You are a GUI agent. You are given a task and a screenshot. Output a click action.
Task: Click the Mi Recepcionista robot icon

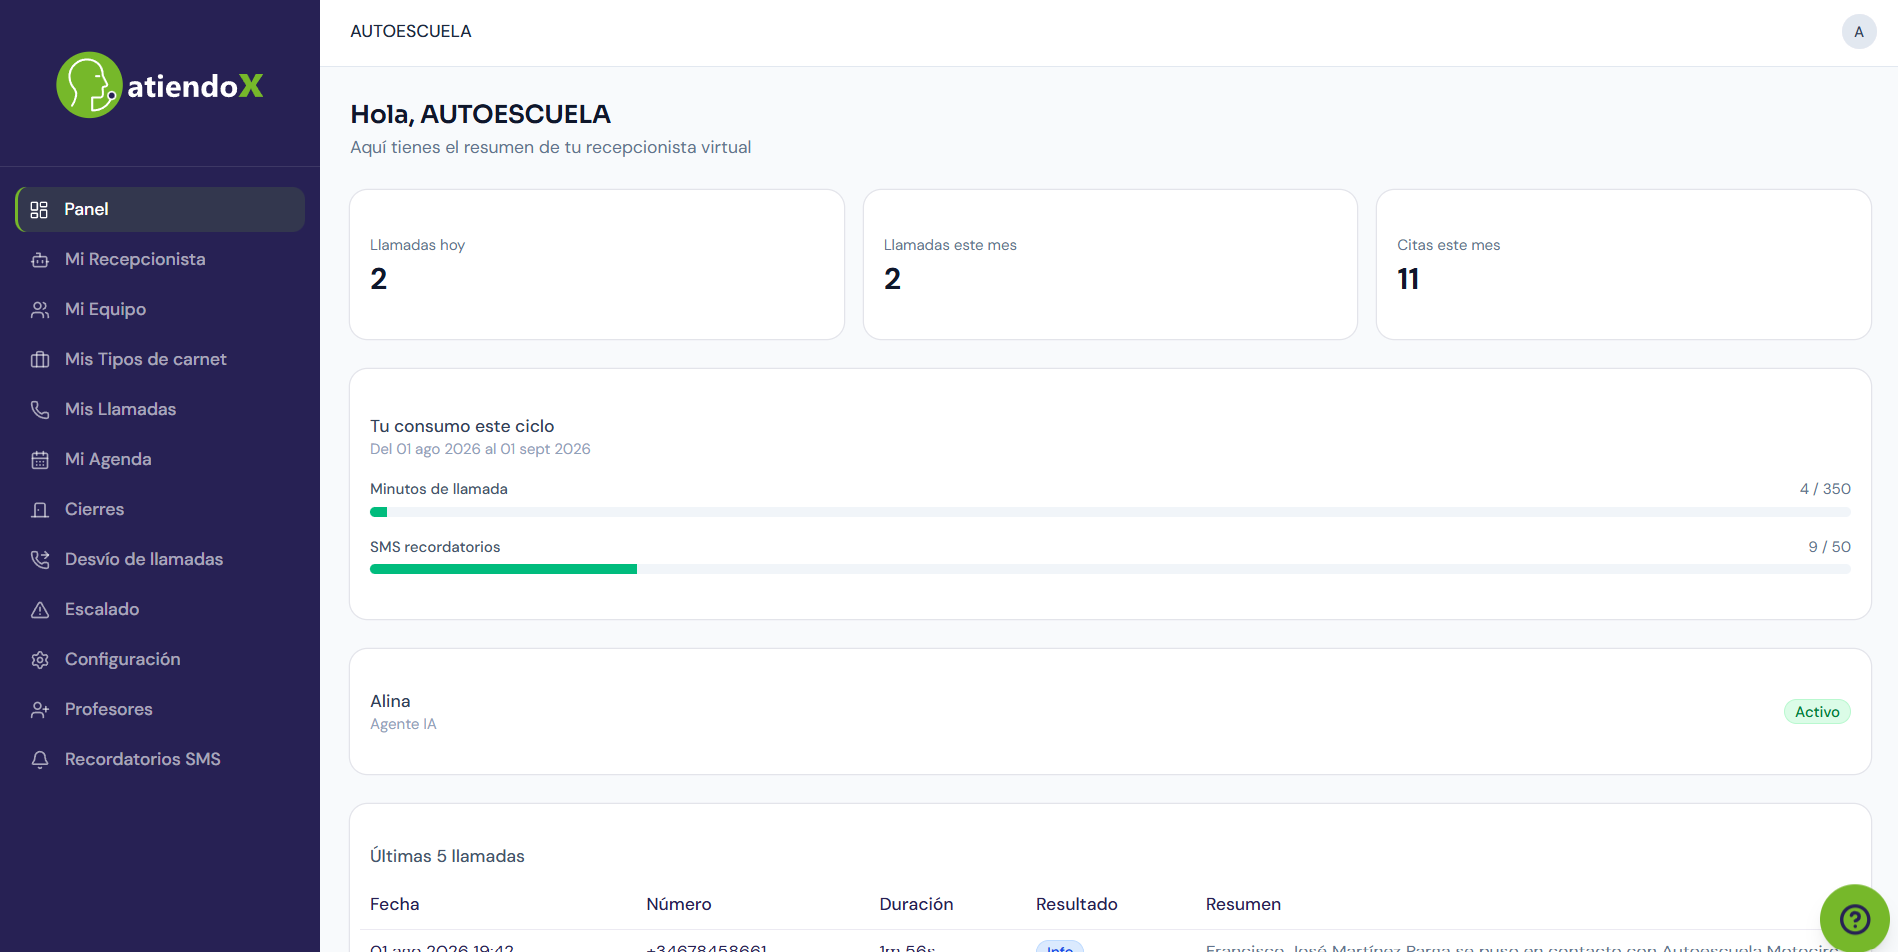coord(40,260)
